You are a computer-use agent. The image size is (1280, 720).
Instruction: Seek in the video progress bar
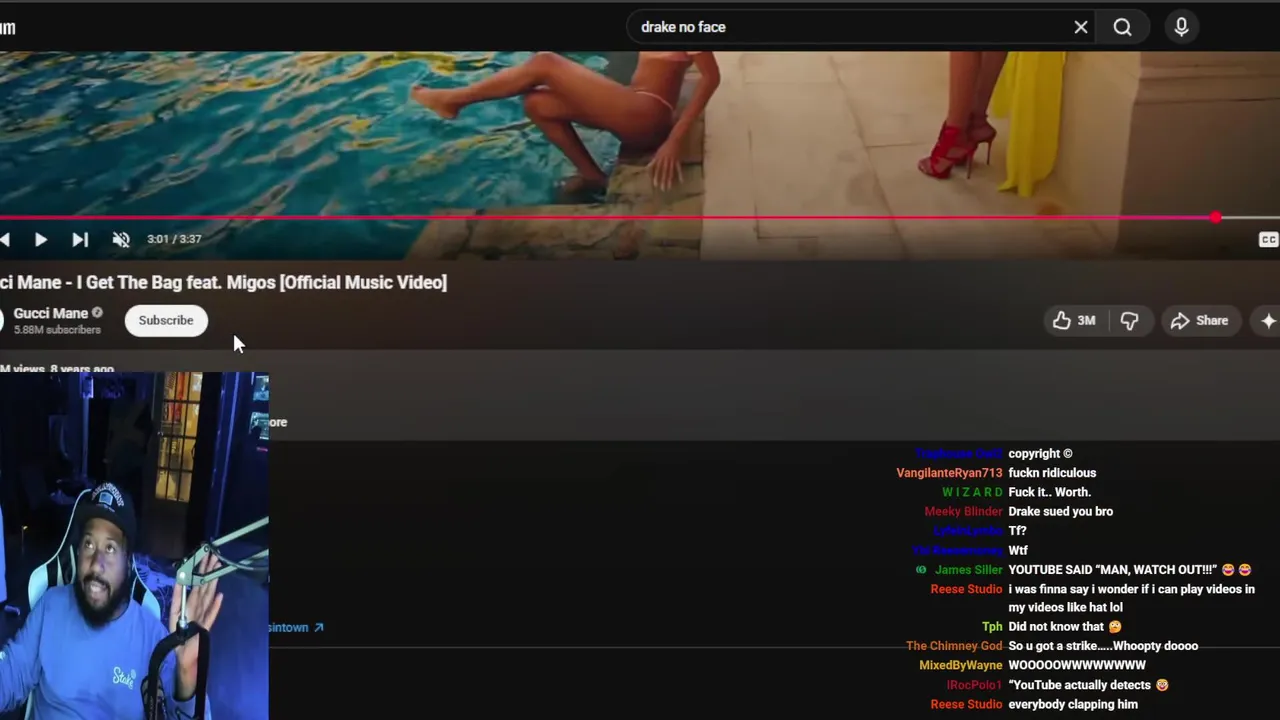click(x=640, y=217)
